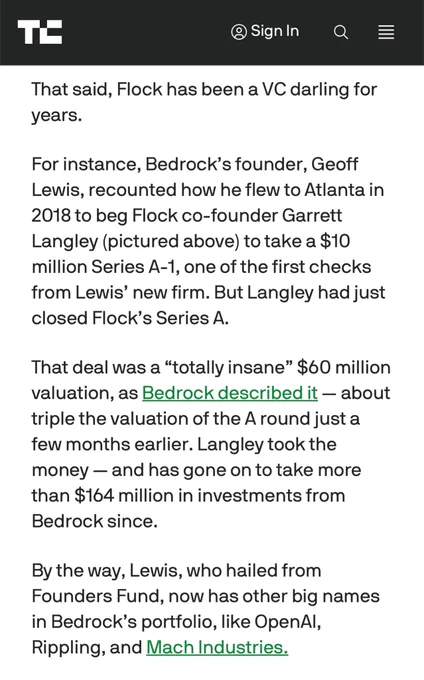Open the Mach Industries link
The width and height of the screenshot is (424, 680).
tap(217, 647)
